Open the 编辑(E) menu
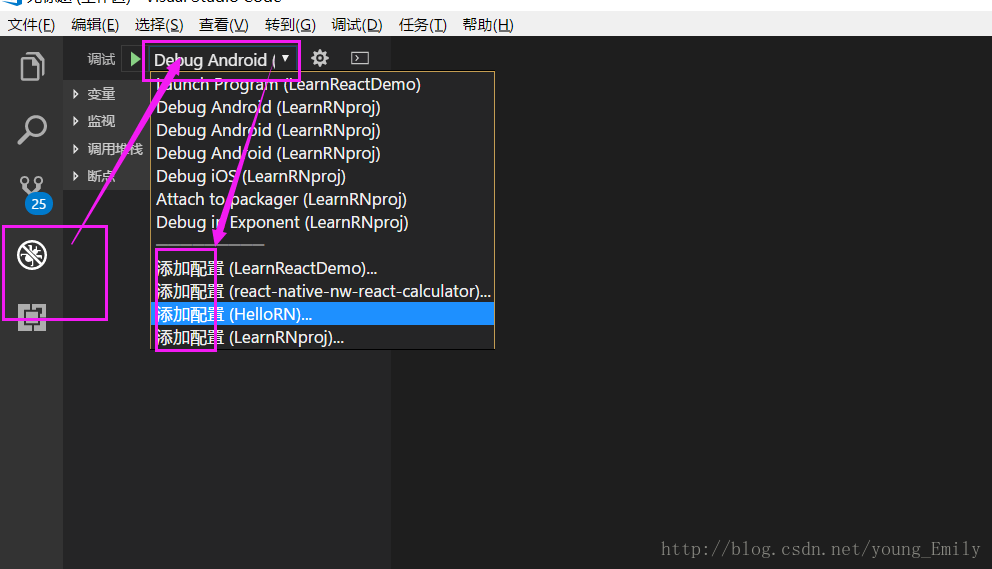Screen dimensions: 992x569 pos(95,25)
